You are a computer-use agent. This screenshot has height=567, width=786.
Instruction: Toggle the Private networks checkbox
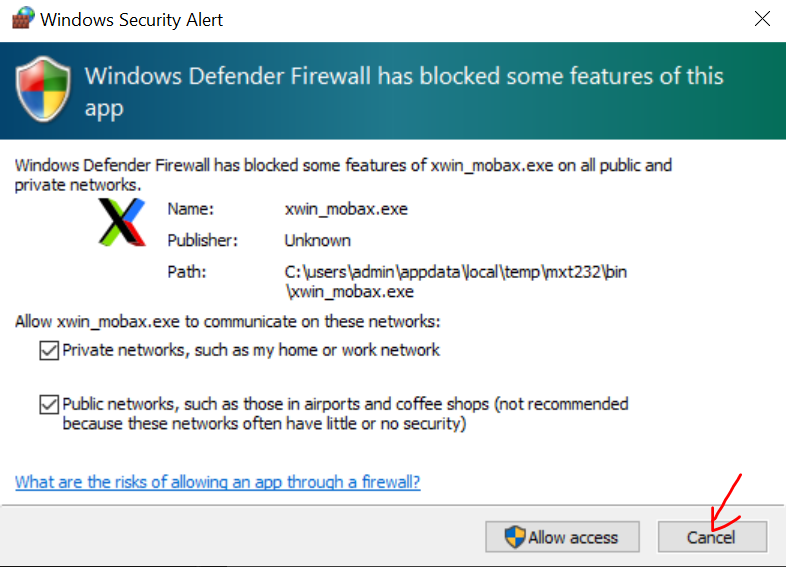click(x=48, y=350)
